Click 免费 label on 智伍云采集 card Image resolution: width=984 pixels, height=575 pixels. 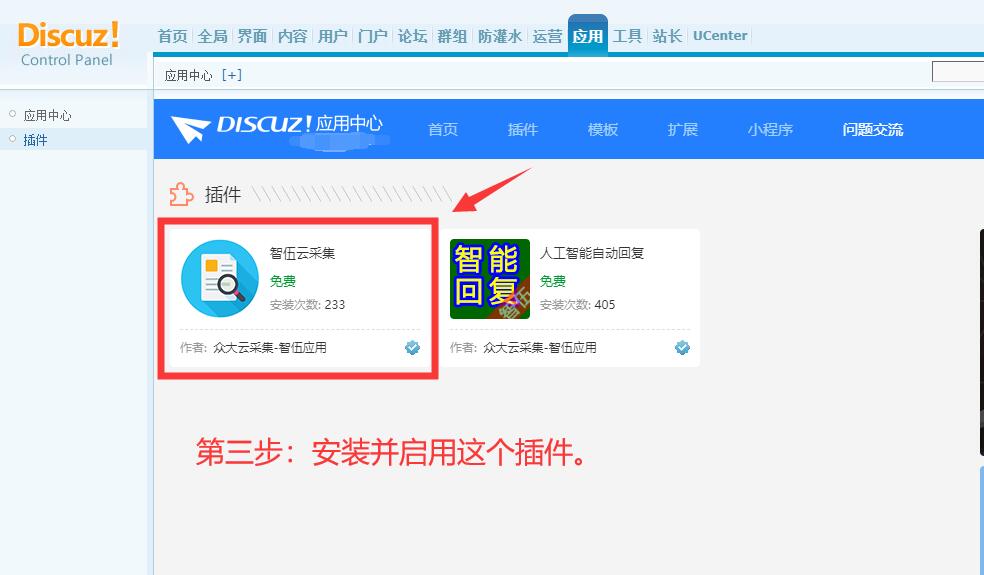point(283,281)
